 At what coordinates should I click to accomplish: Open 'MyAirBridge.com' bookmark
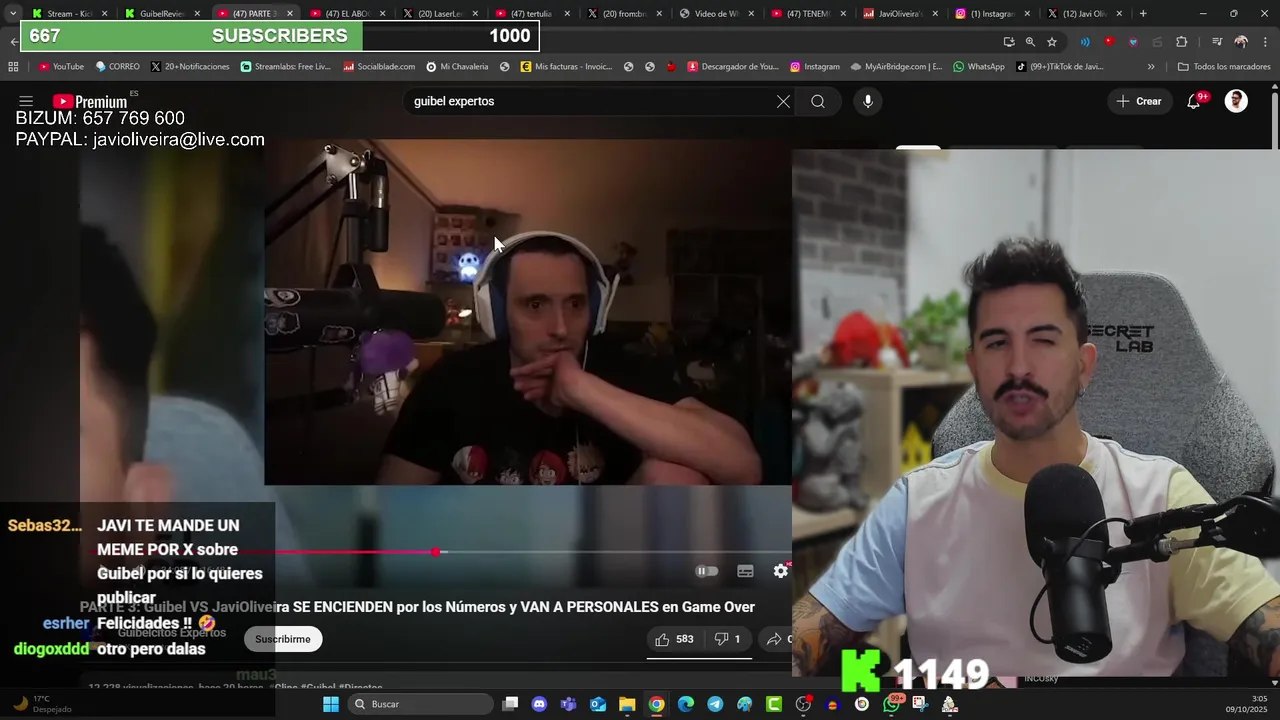click(897, 67)
